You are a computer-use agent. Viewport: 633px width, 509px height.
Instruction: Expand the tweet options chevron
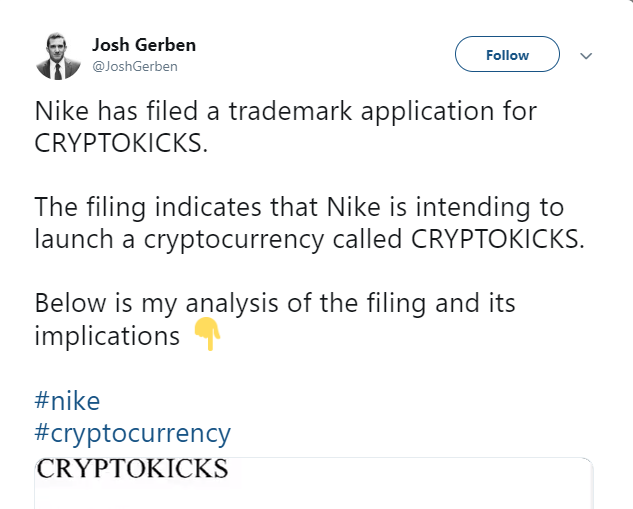586,56
